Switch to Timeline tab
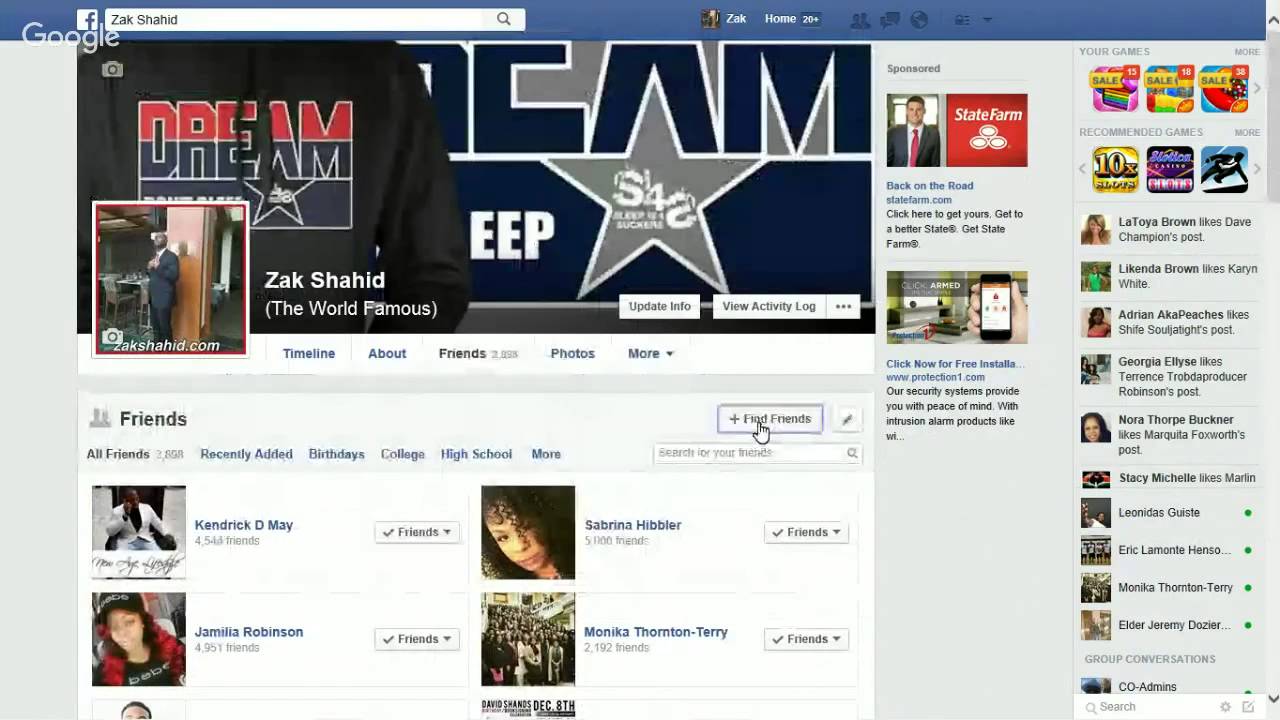The image size is (1280, 720). 309,353
